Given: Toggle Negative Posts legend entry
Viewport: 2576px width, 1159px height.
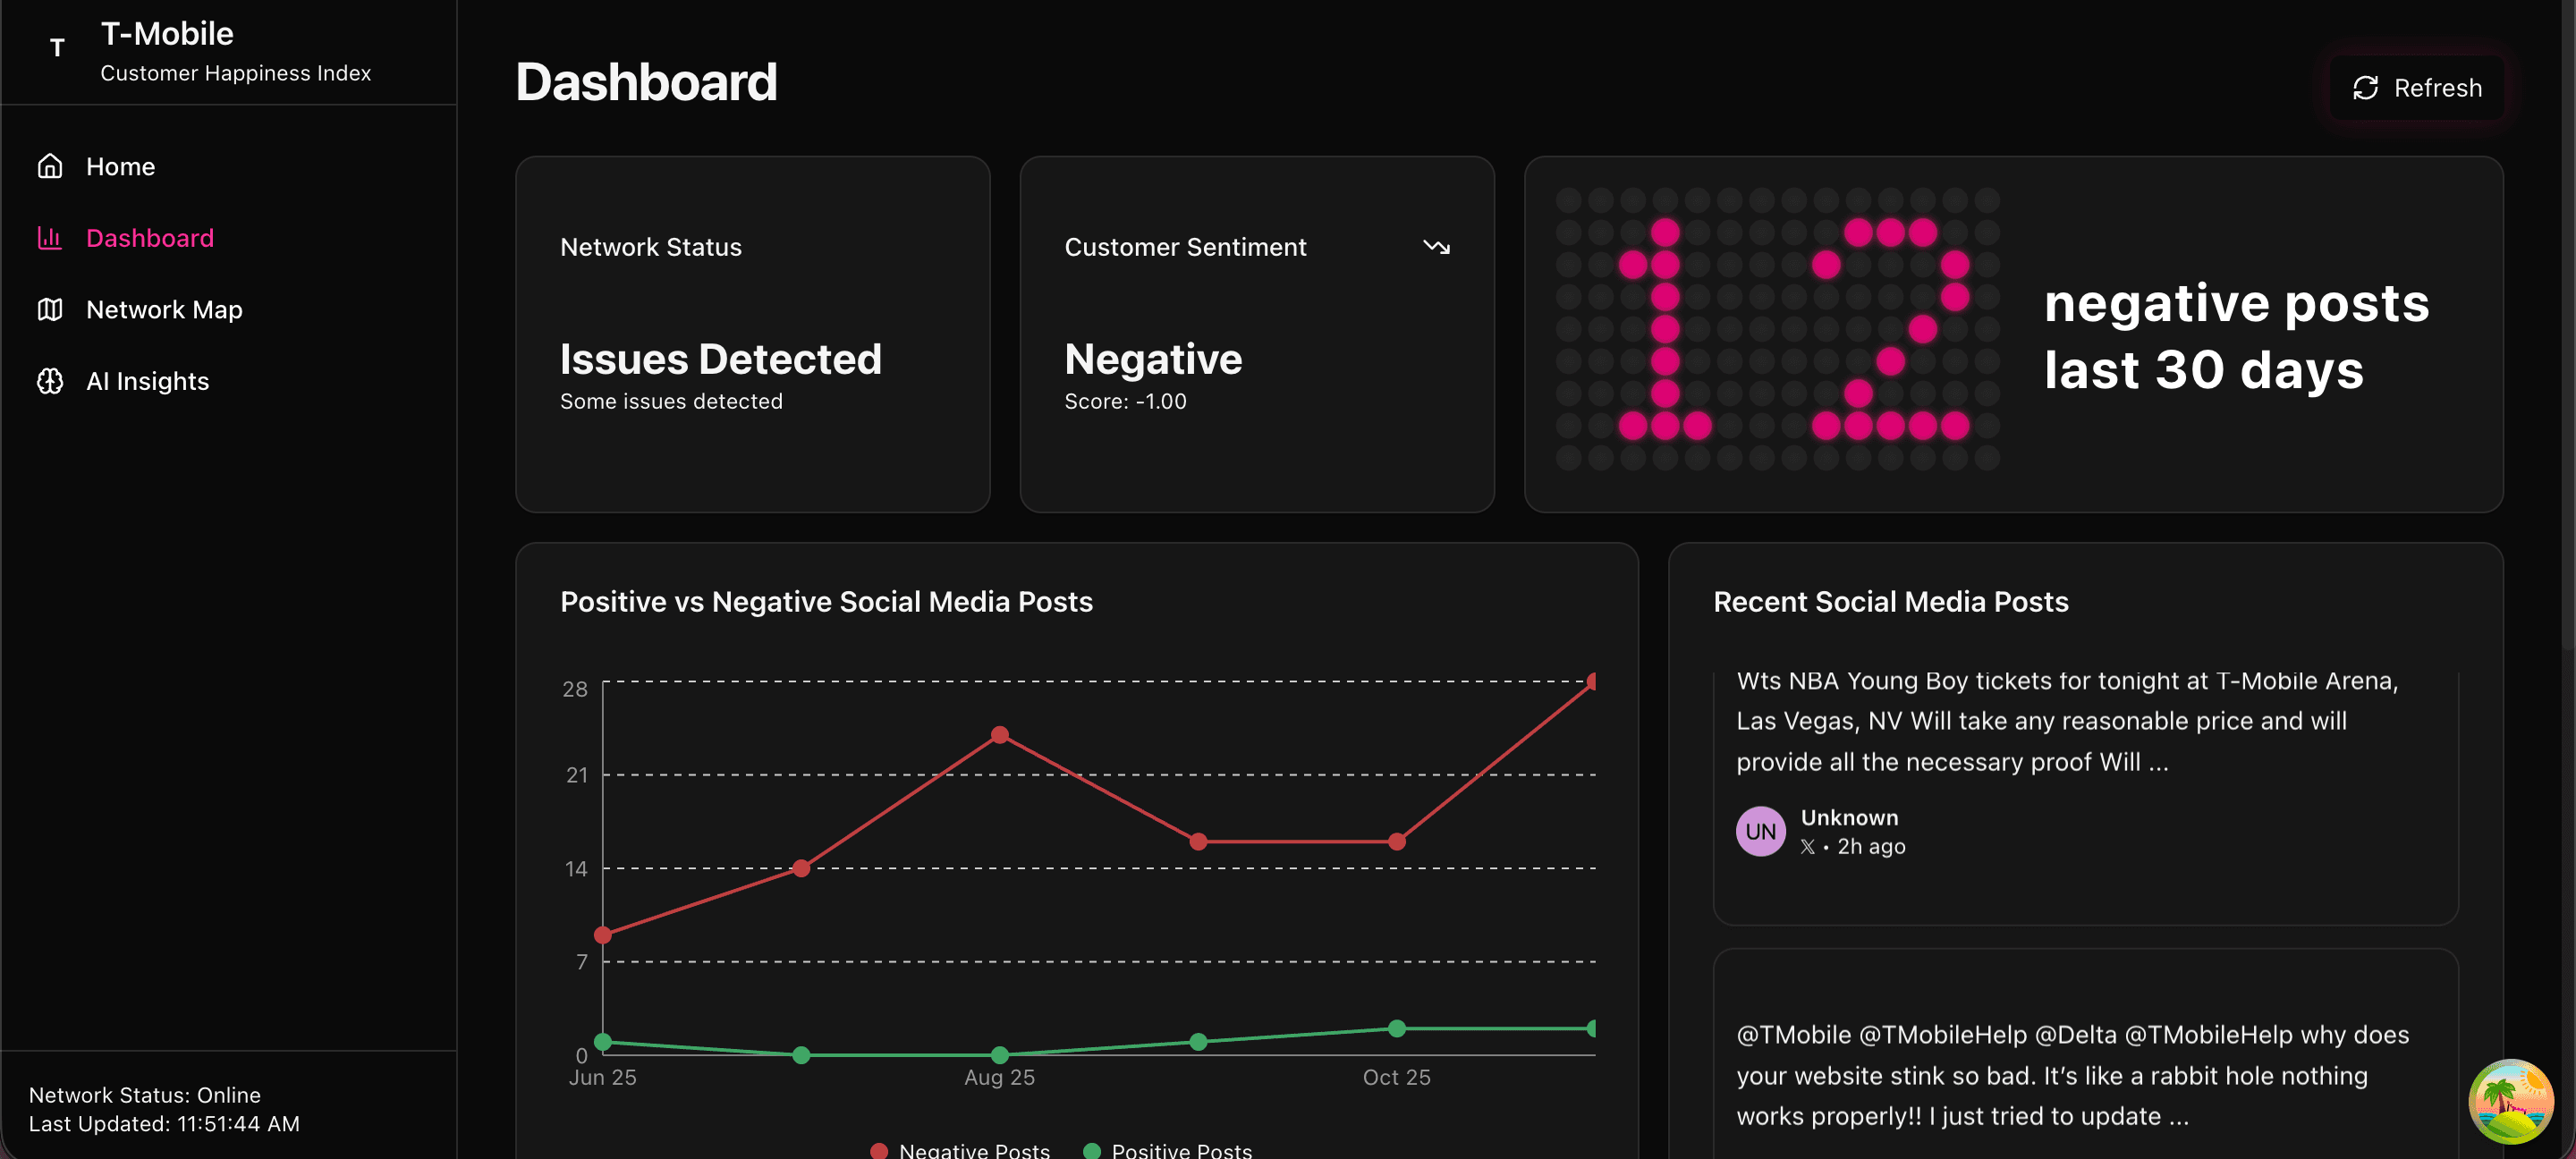Looking at the screenshot, I should (x=960, y=1150).
